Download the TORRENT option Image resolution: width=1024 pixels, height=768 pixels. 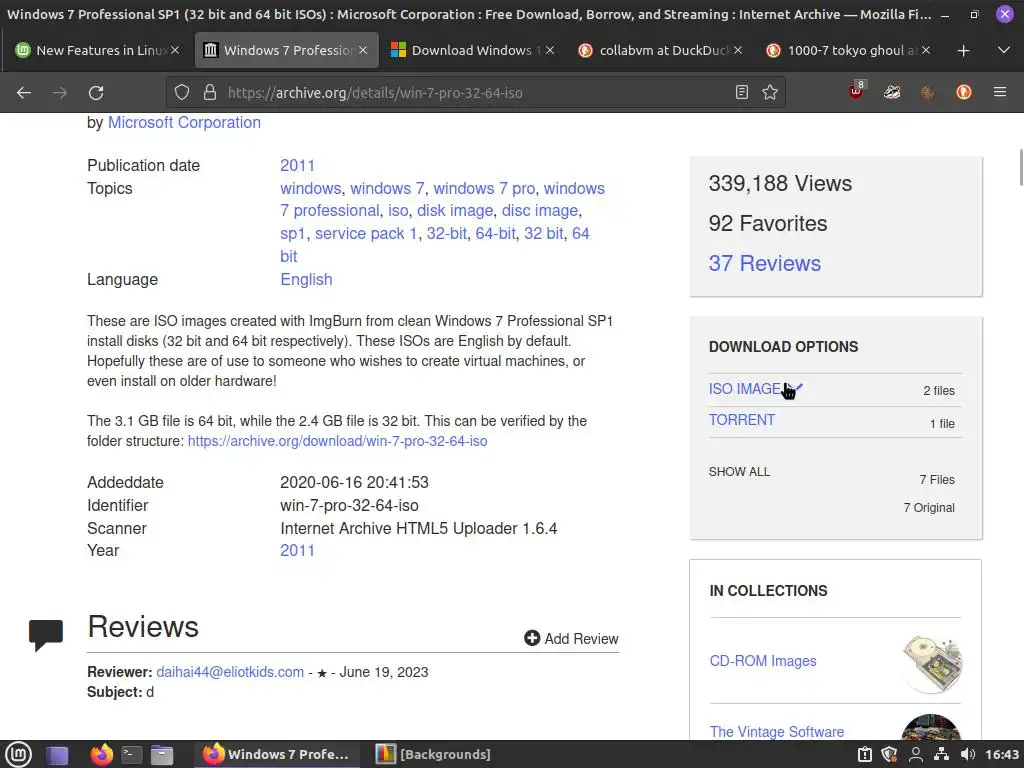[742, 420]
